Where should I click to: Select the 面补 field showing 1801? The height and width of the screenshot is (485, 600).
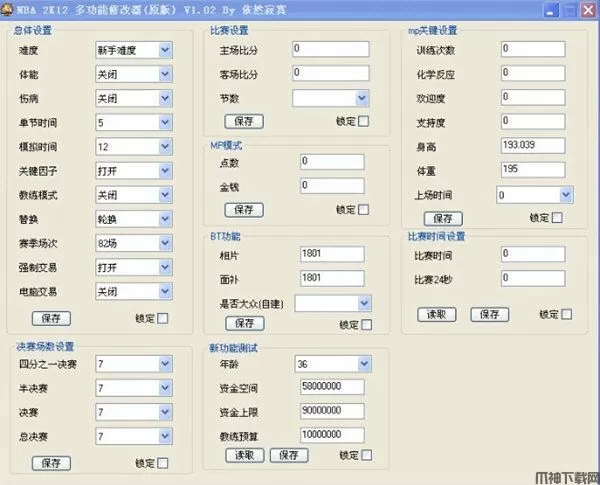(332, 278)
